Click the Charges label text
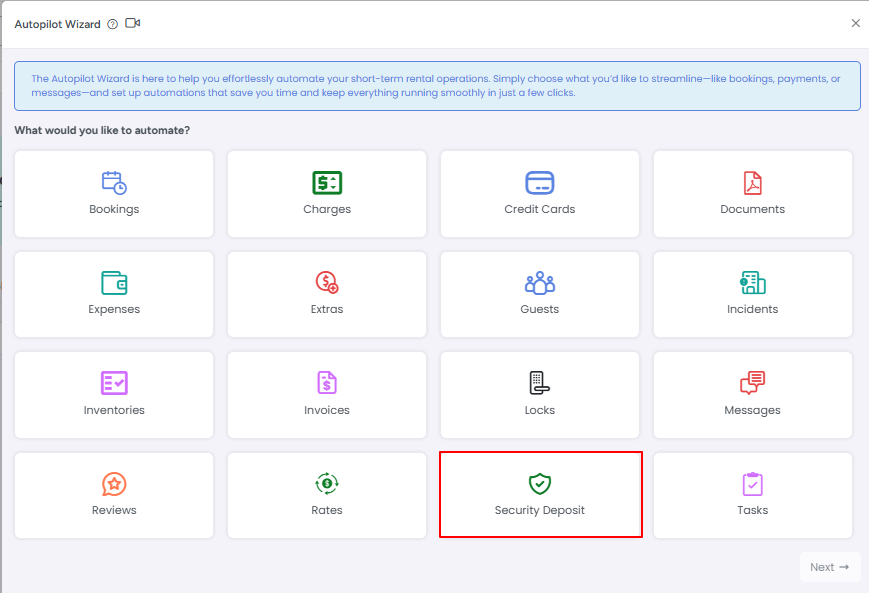Image resolution: width=869 pixels, height=593 pixels. [327, 209]
